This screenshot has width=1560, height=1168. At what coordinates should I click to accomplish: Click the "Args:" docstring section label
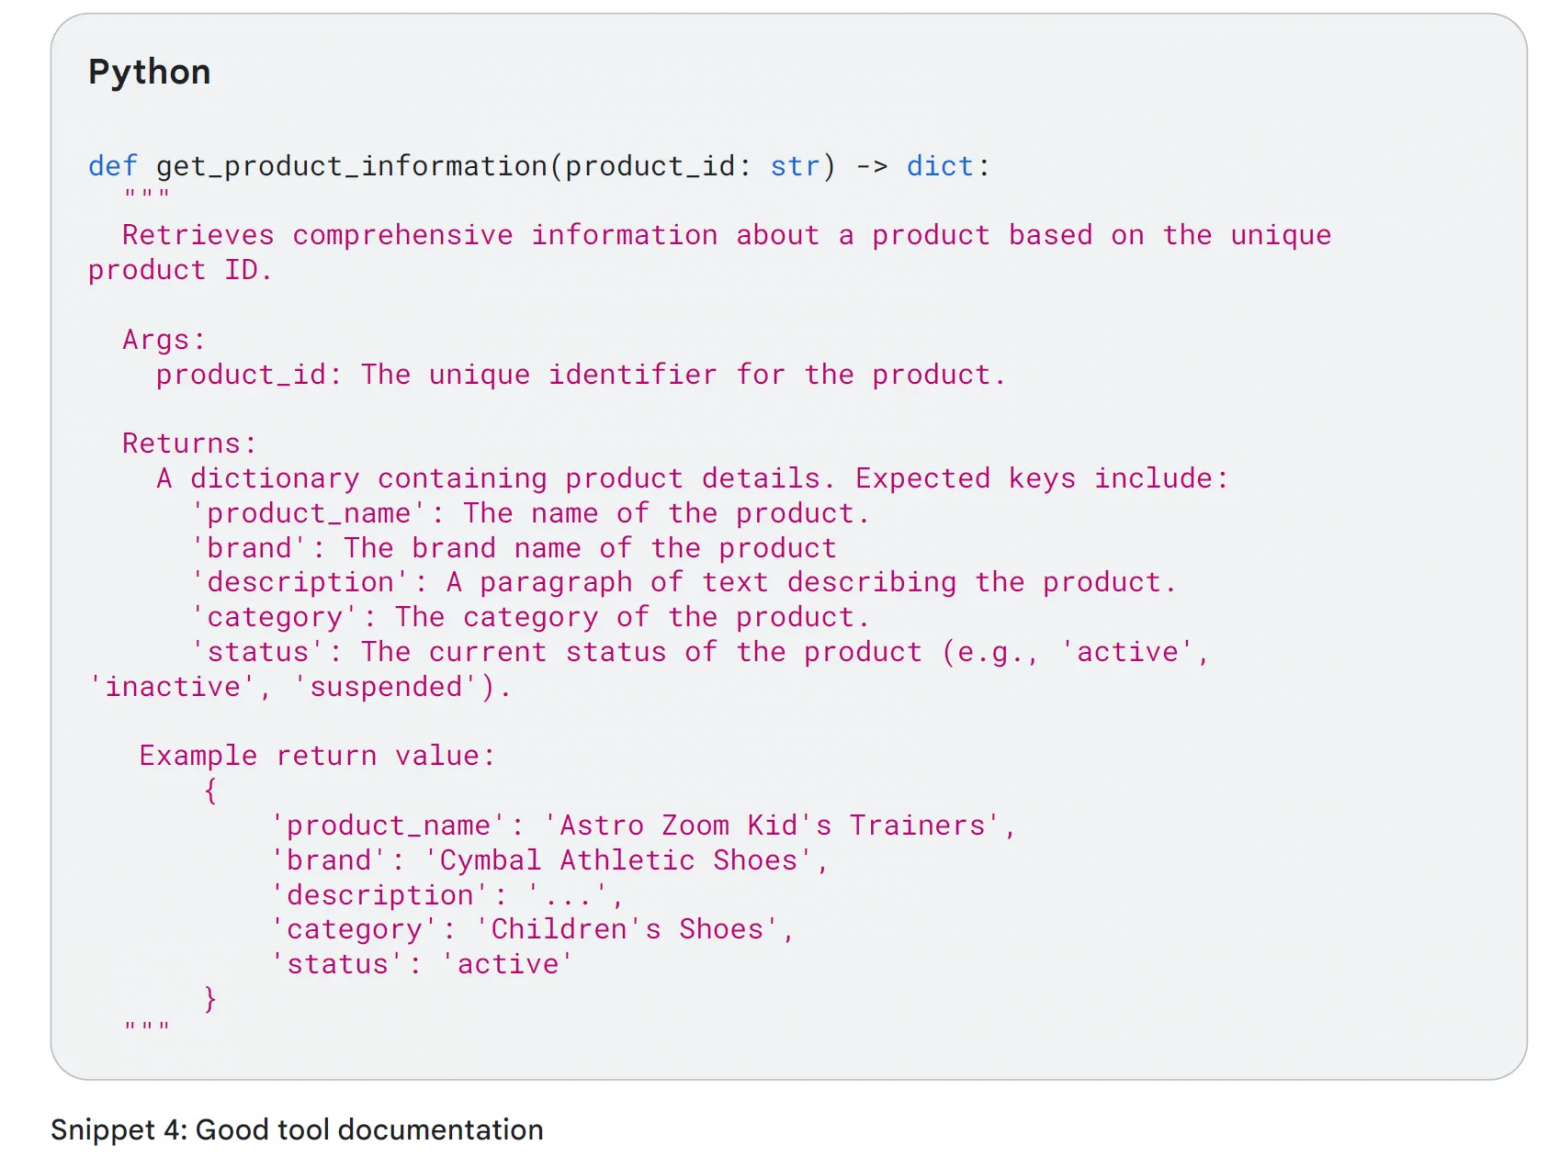pyautogui.click(x=164, y=340)
